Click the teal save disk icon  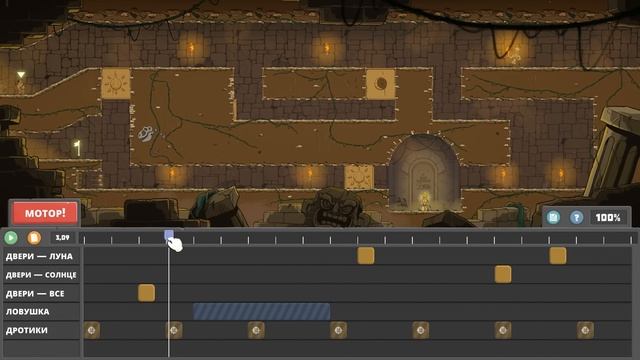click(553, 218)
